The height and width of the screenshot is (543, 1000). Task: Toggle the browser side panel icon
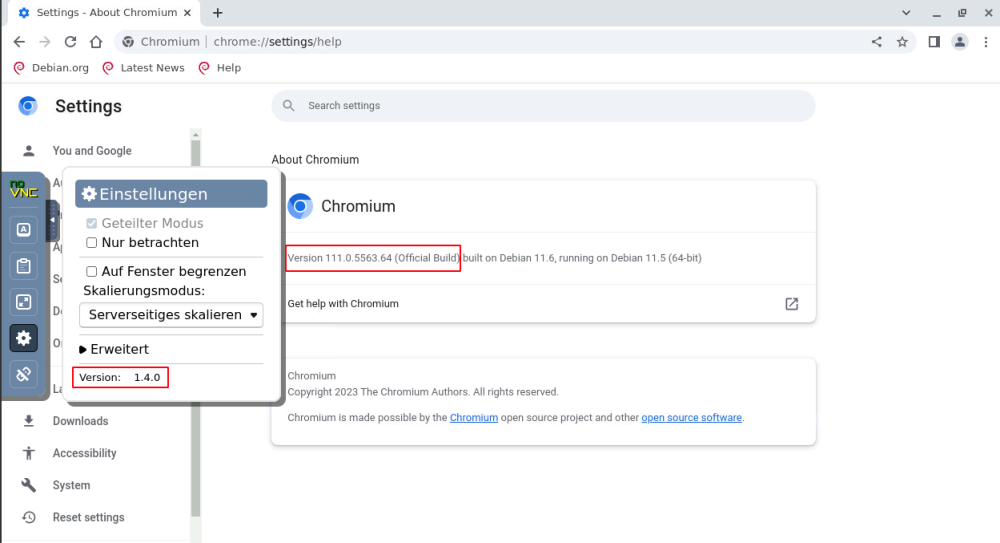pyautogui.click(x=934, y=41)
